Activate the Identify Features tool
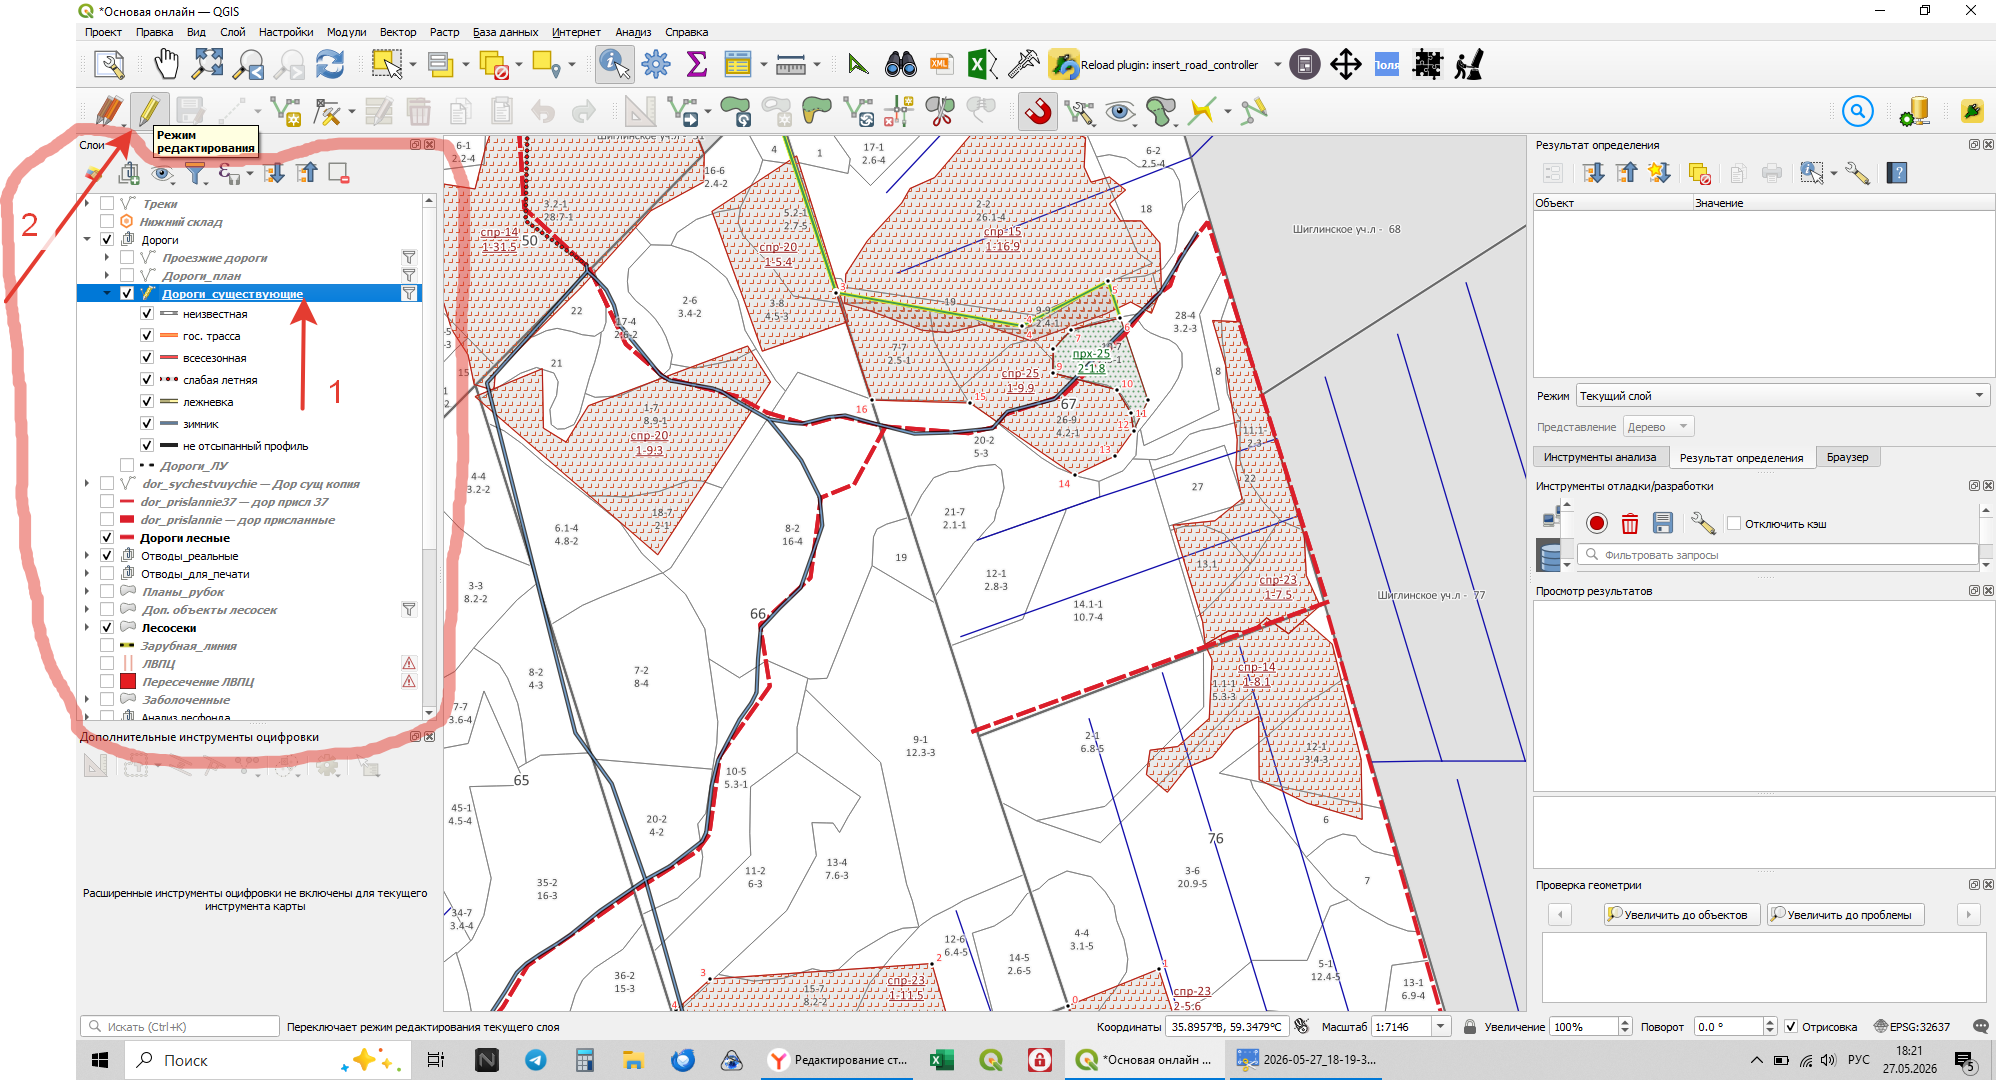1996x1080 pixels. (x=613, y=65)
